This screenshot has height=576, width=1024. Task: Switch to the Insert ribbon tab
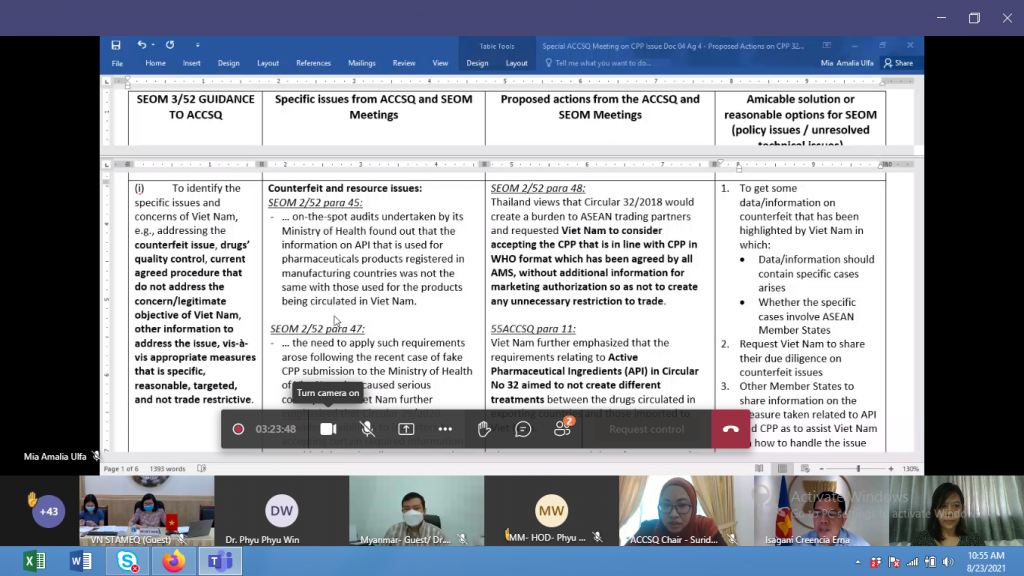click(x=191, y=63)
